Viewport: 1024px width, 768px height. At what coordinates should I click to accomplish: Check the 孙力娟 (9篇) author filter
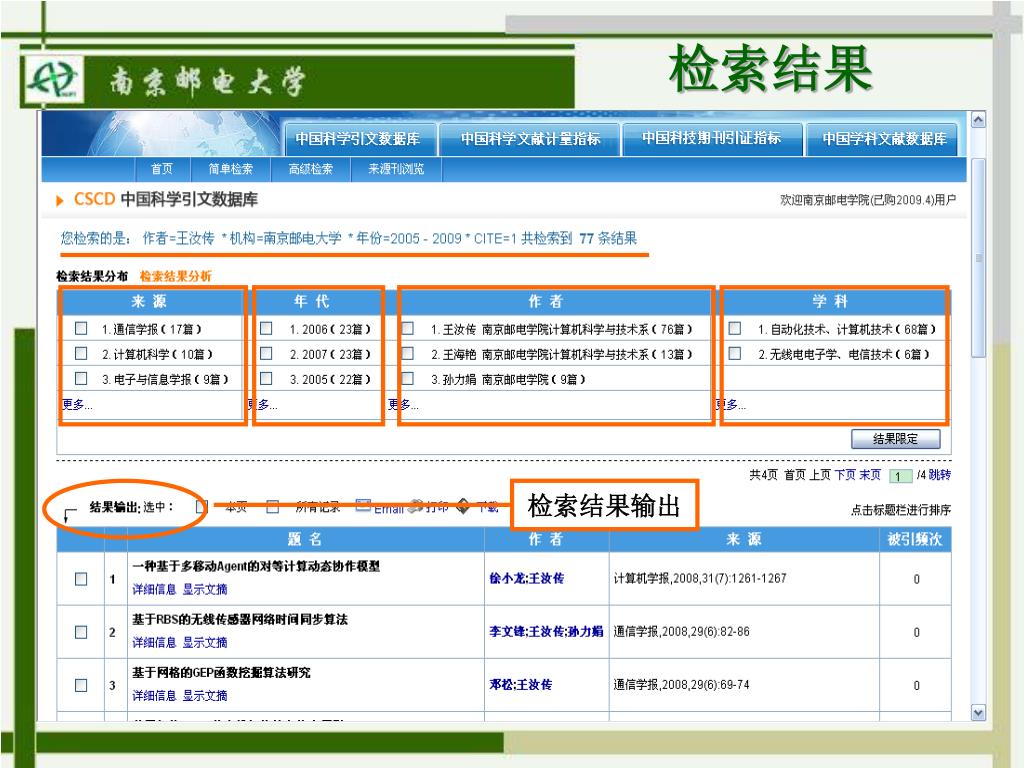408,378
